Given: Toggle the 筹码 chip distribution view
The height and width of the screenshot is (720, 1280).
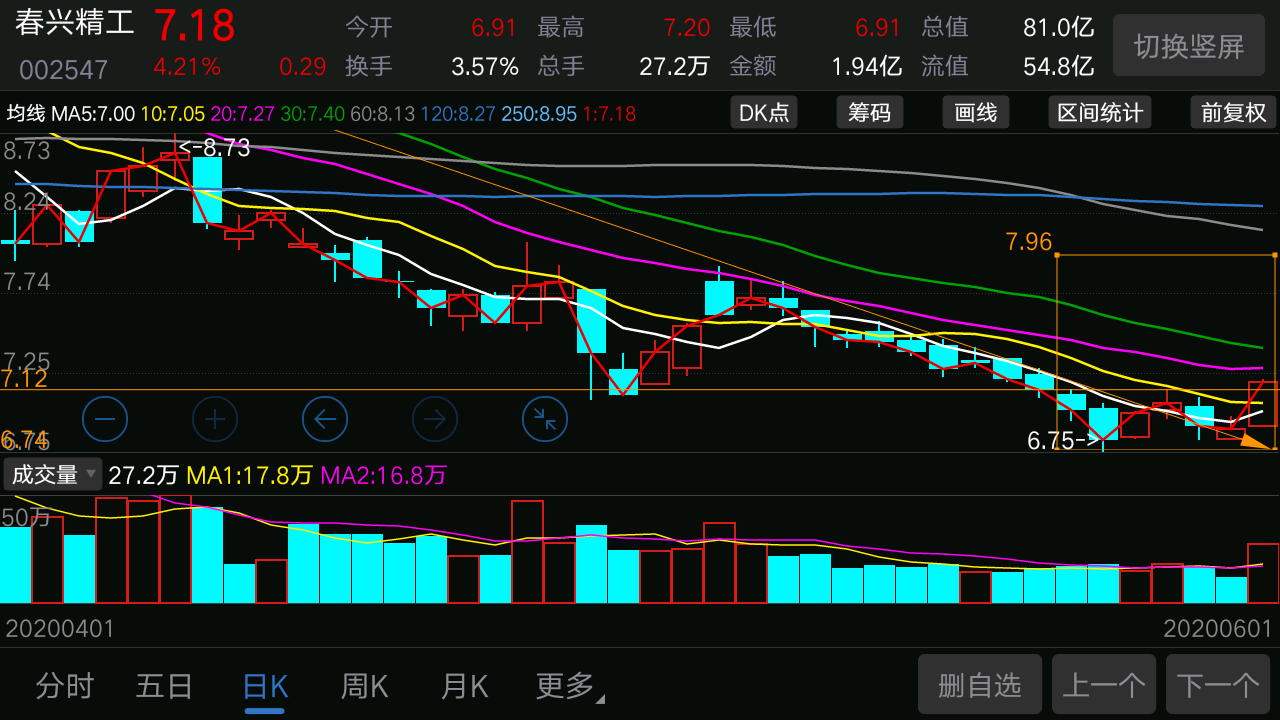Looking at the screenshot, I should pos(870,113).
